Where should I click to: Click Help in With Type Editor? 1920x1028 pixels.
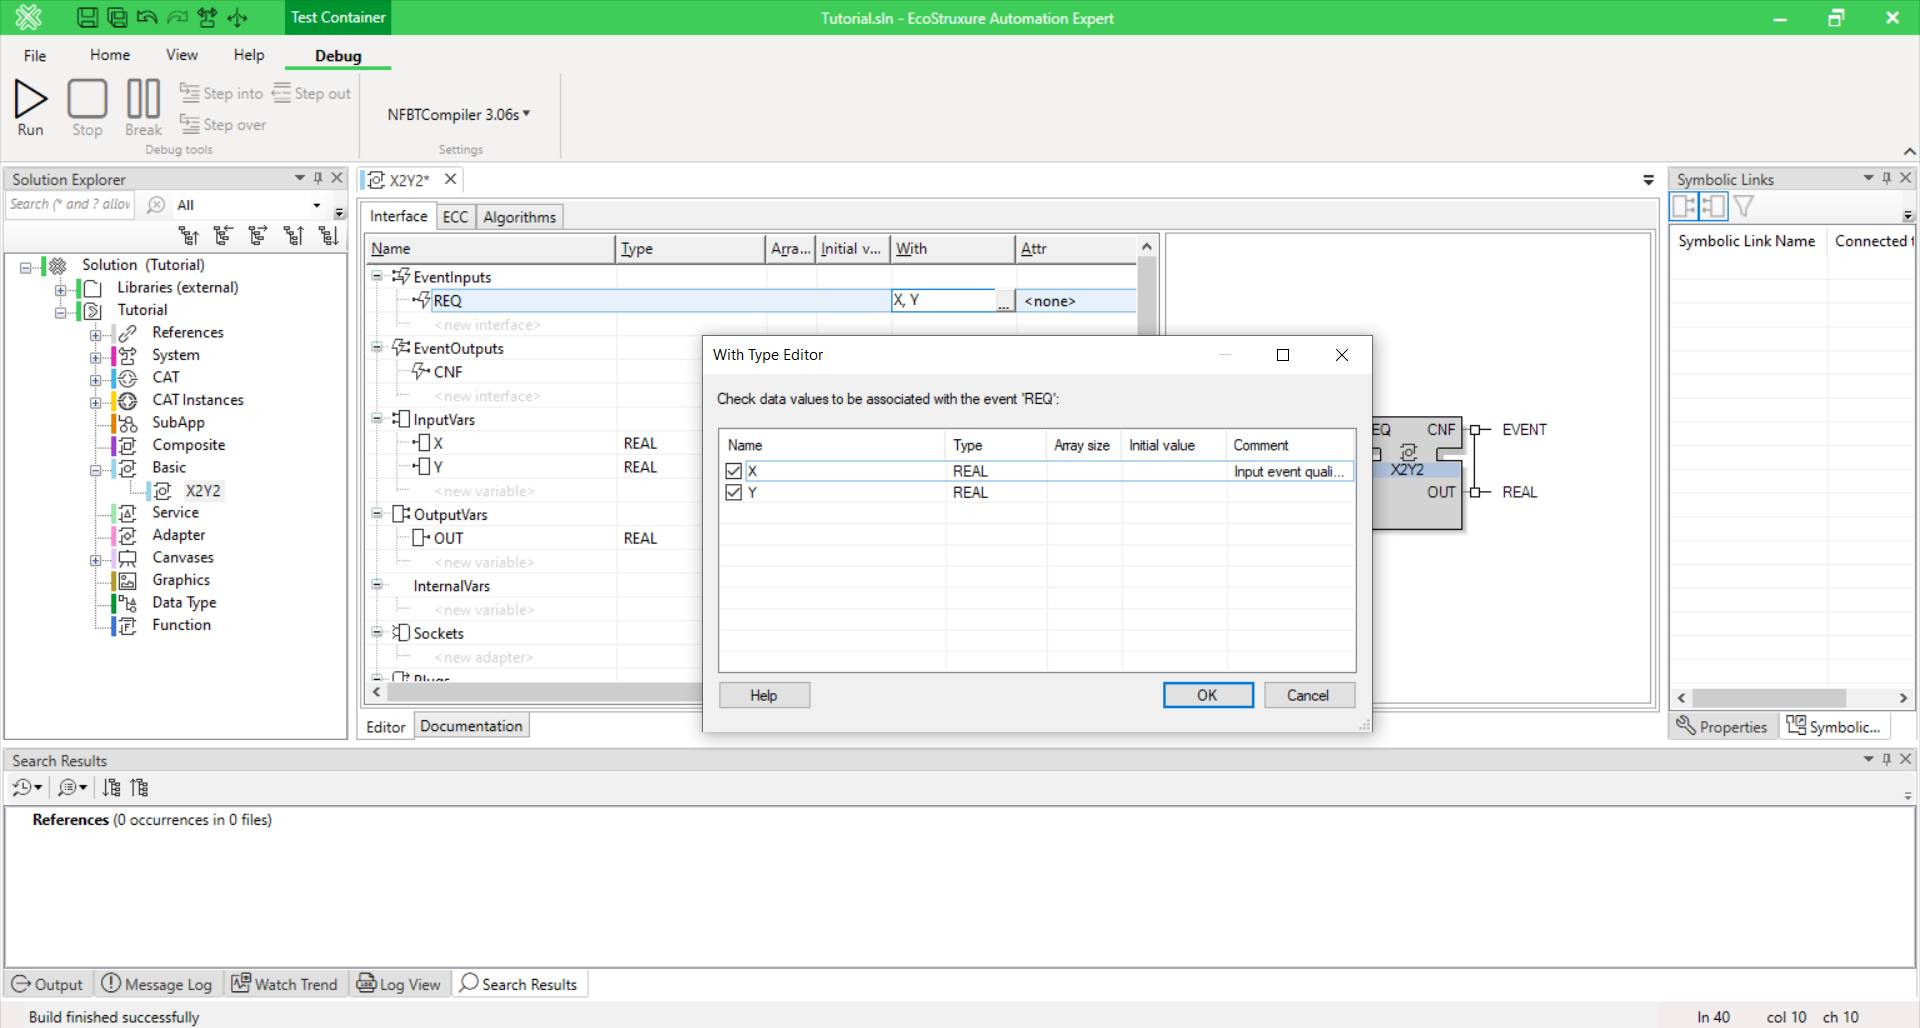pos(764,695)
